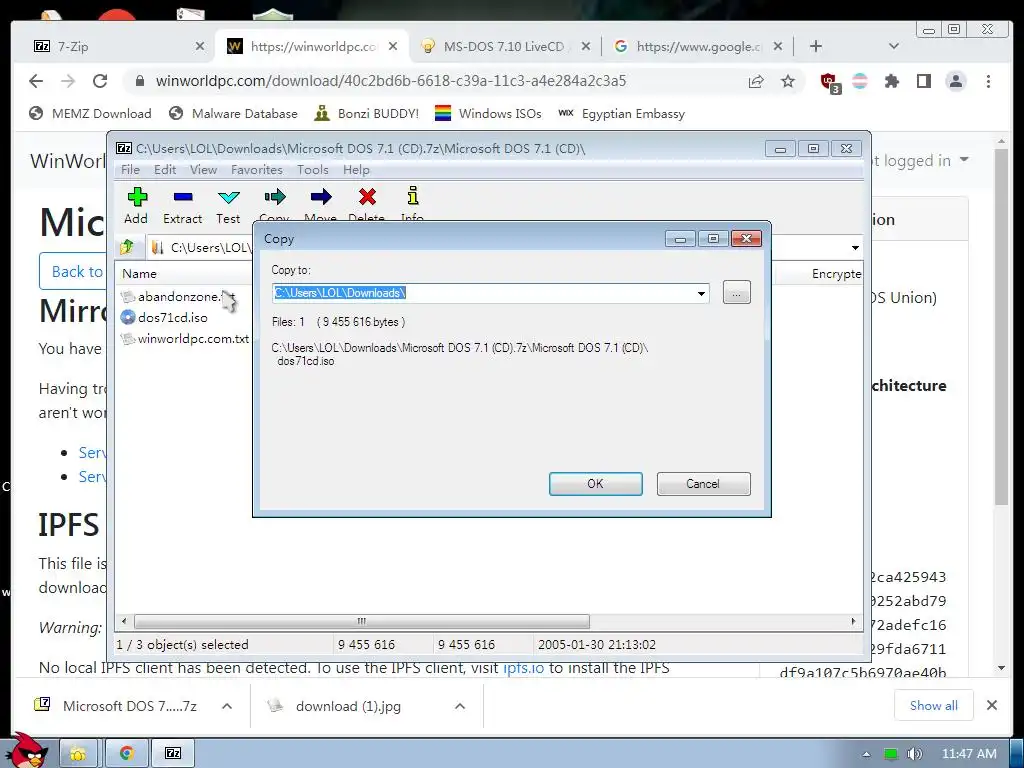
Task: Click the Info toolbar icon
Action: coord(413,204)
